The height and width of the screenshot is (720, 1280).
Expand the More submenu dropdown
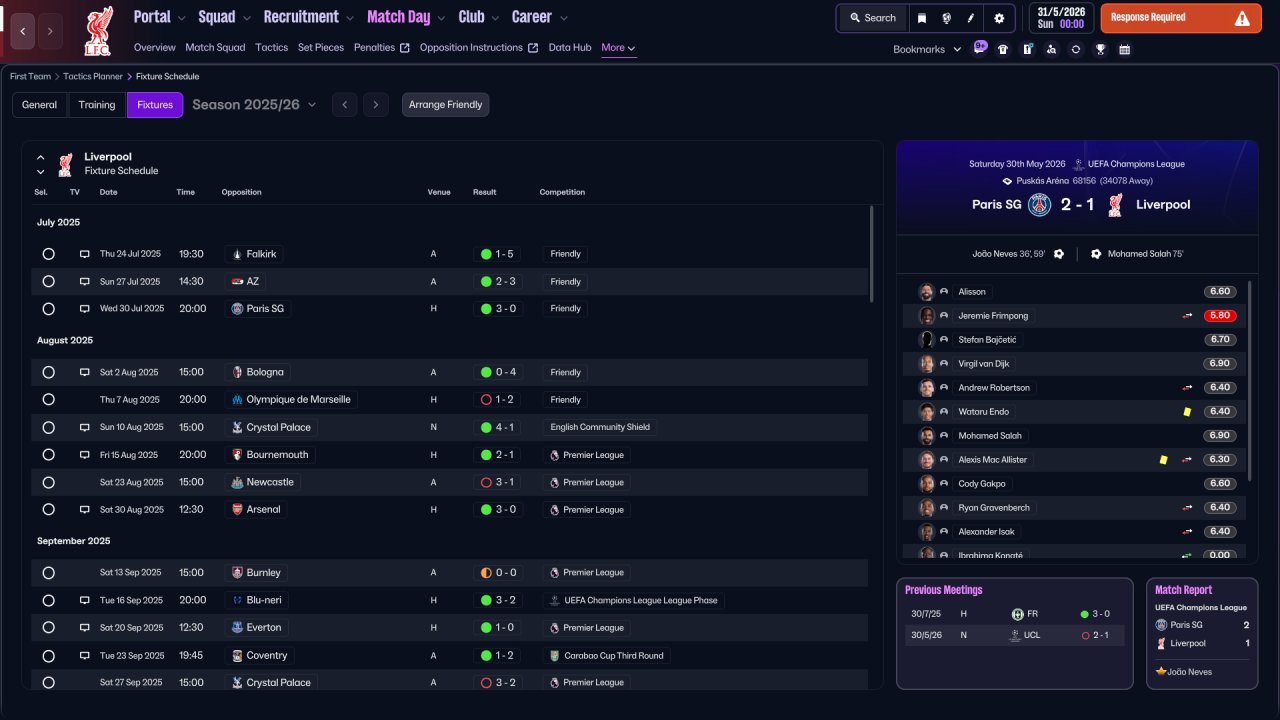618,47
